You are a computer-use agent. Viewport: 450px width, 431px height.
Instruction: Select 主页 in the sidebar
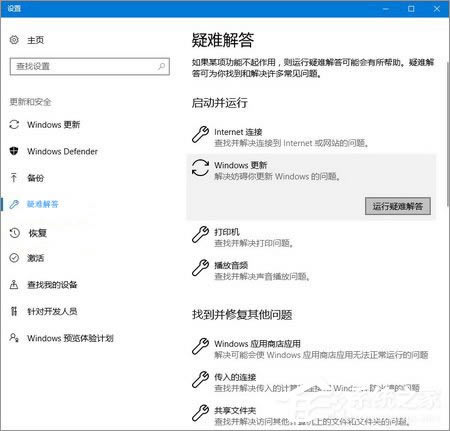click(35, 40)
